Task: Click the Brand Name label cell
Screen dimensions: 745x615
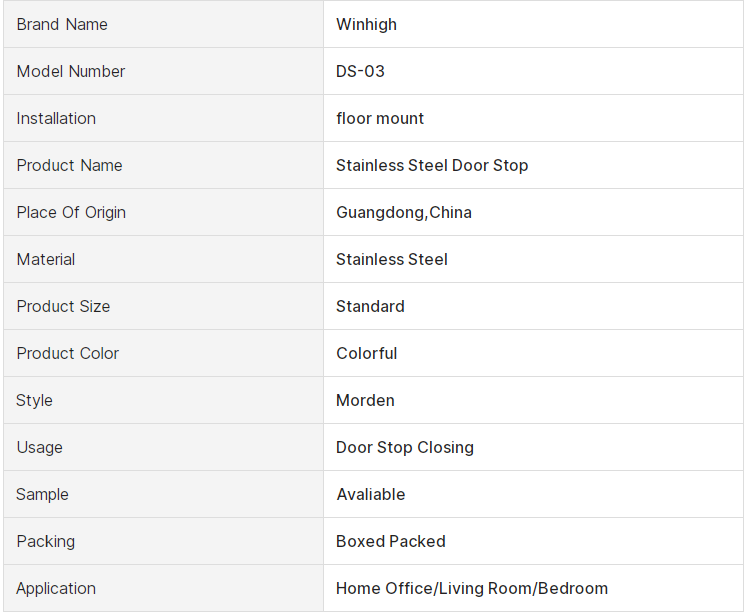Action: click(x=62, y=24)
